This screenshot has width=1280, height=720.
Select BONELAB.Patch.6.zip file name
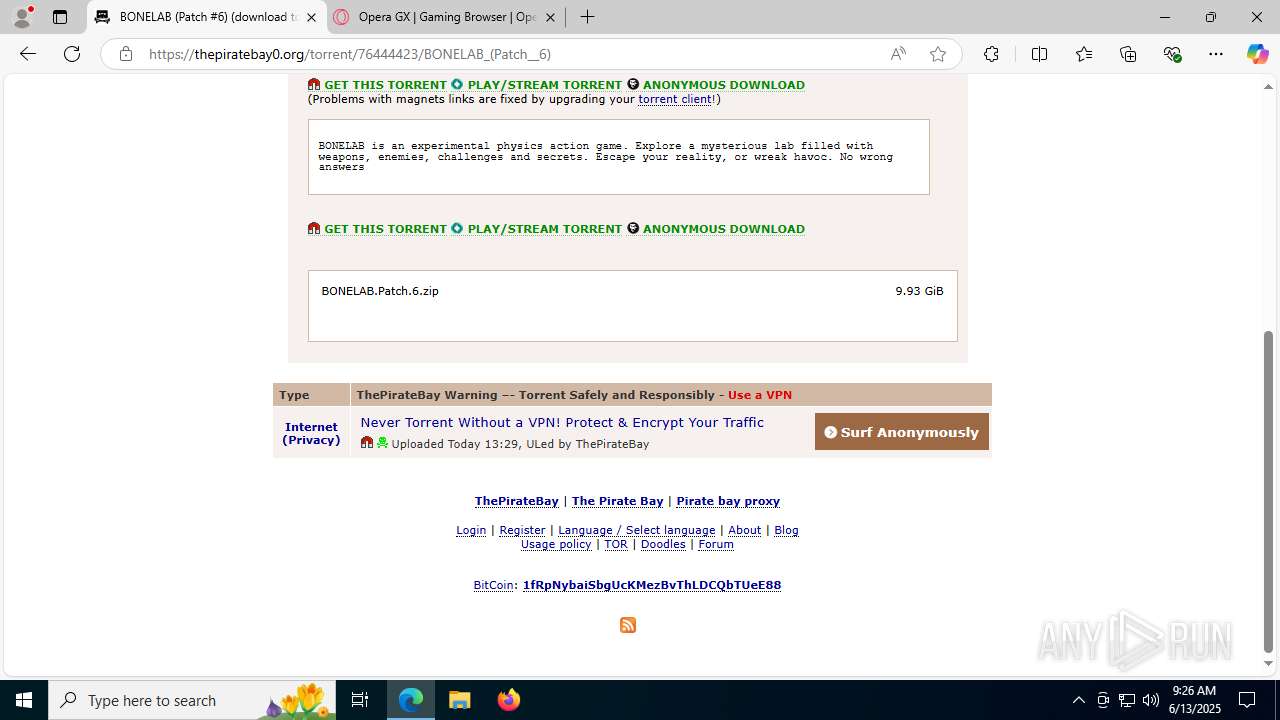(x=380, y=291)
